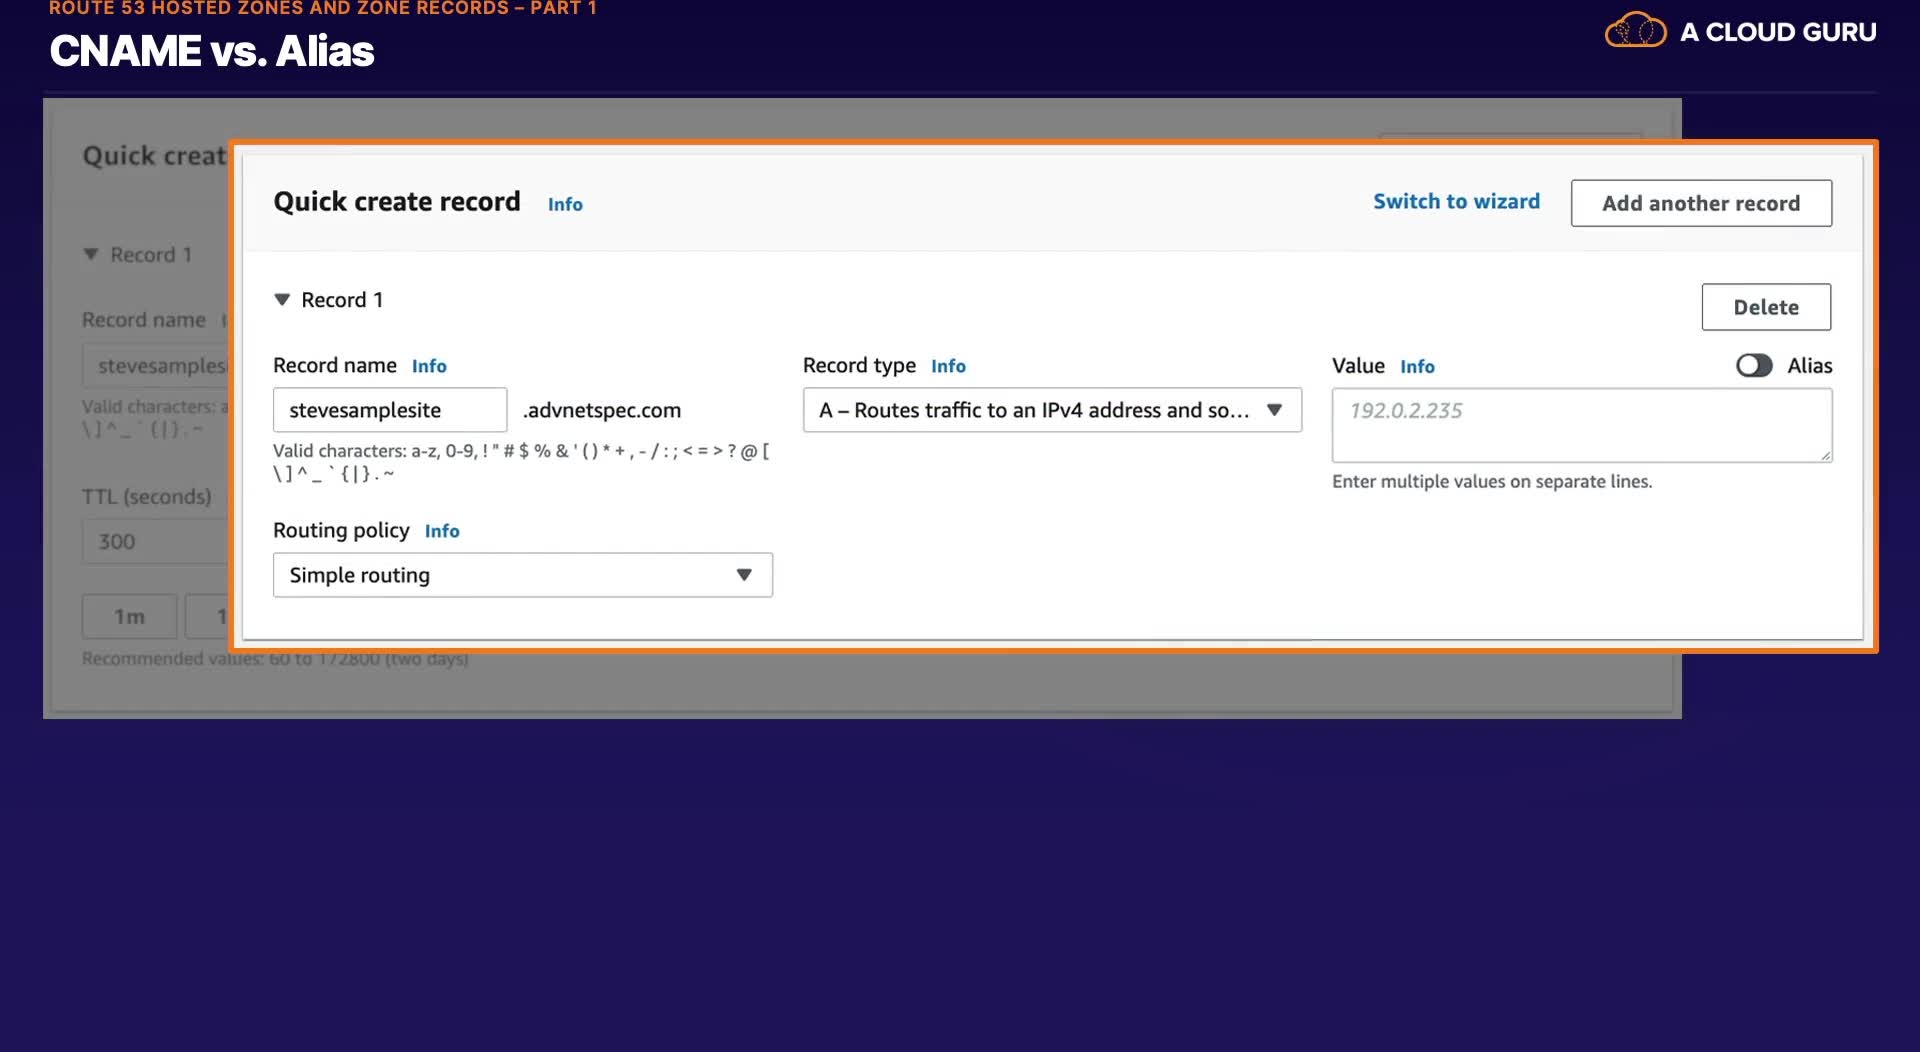
Task: Collapse the Record 1 triangle in the dialog
Action: tap(282, 300)
